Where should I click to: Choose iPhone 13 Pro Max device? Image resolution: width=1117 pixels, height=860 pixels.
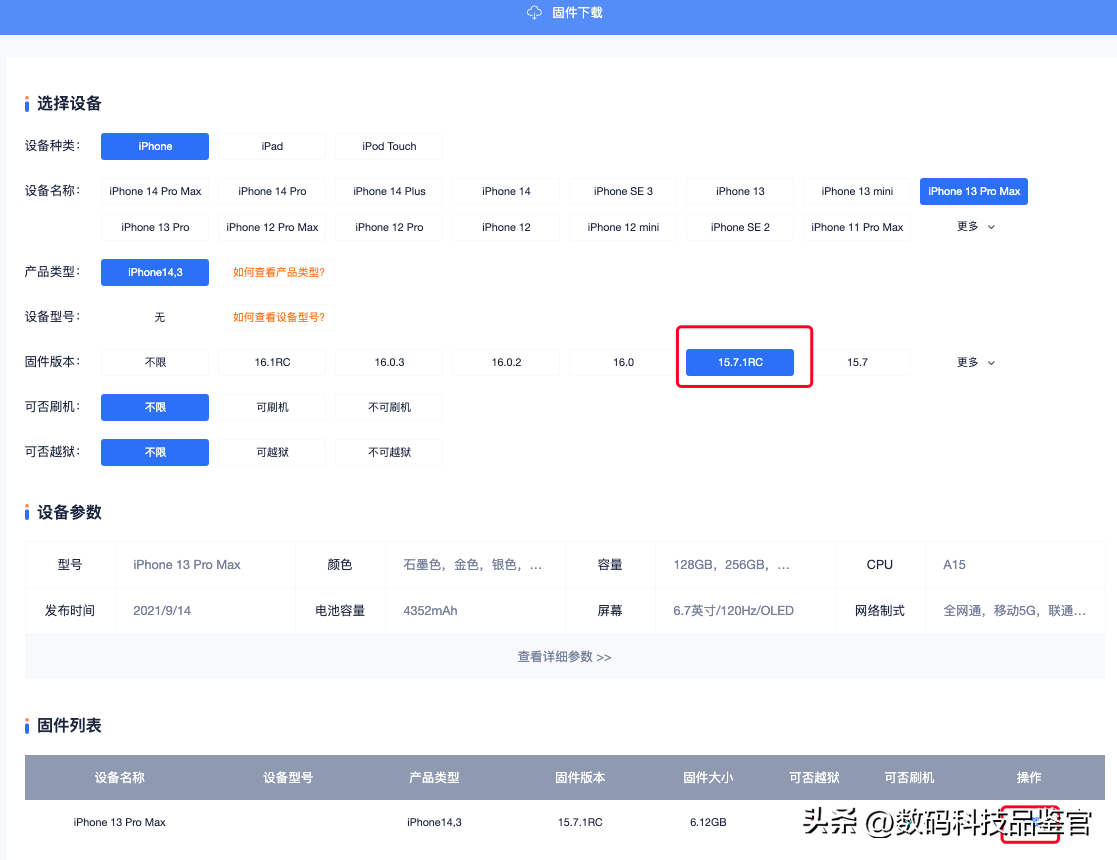tap(974, 191)
